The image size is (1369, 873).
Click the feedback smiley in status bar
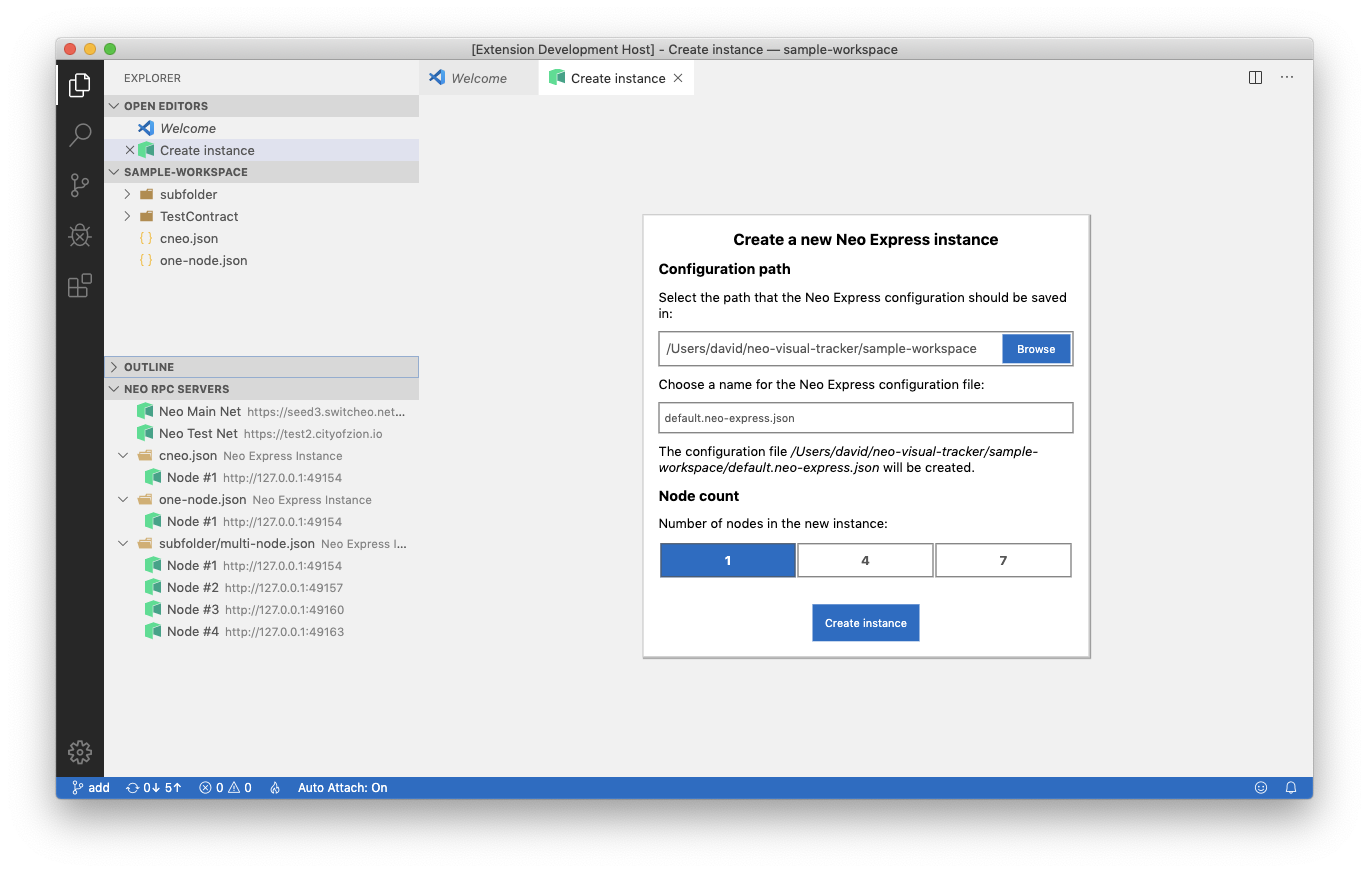coord(1261,788)
